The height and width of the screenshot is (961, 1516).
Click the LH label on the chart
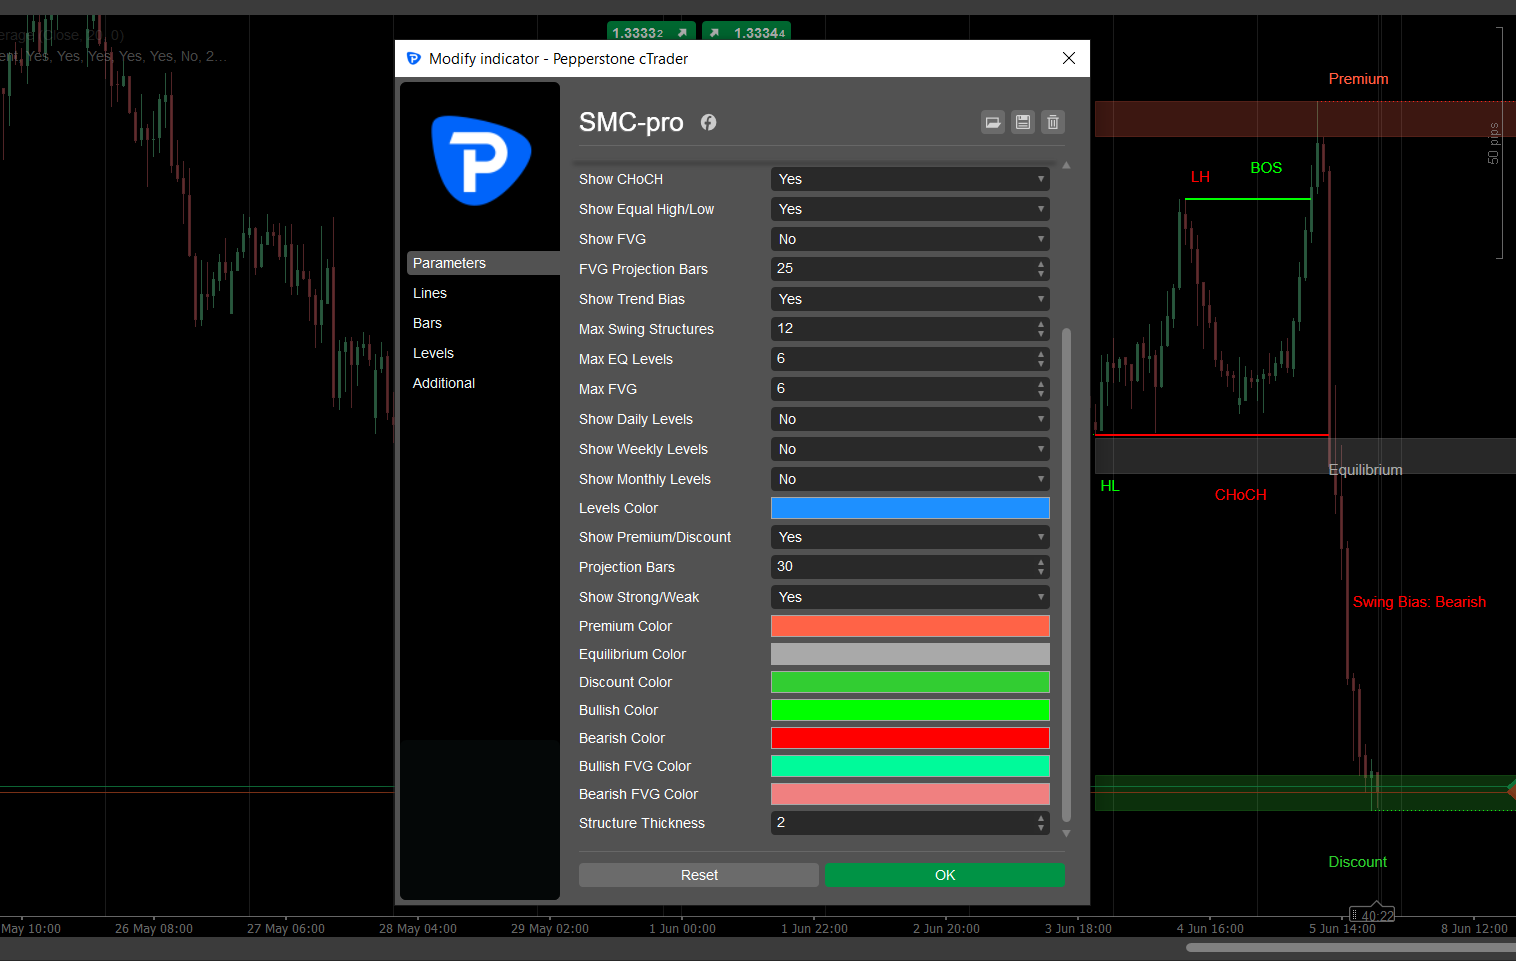[1200, 177]
